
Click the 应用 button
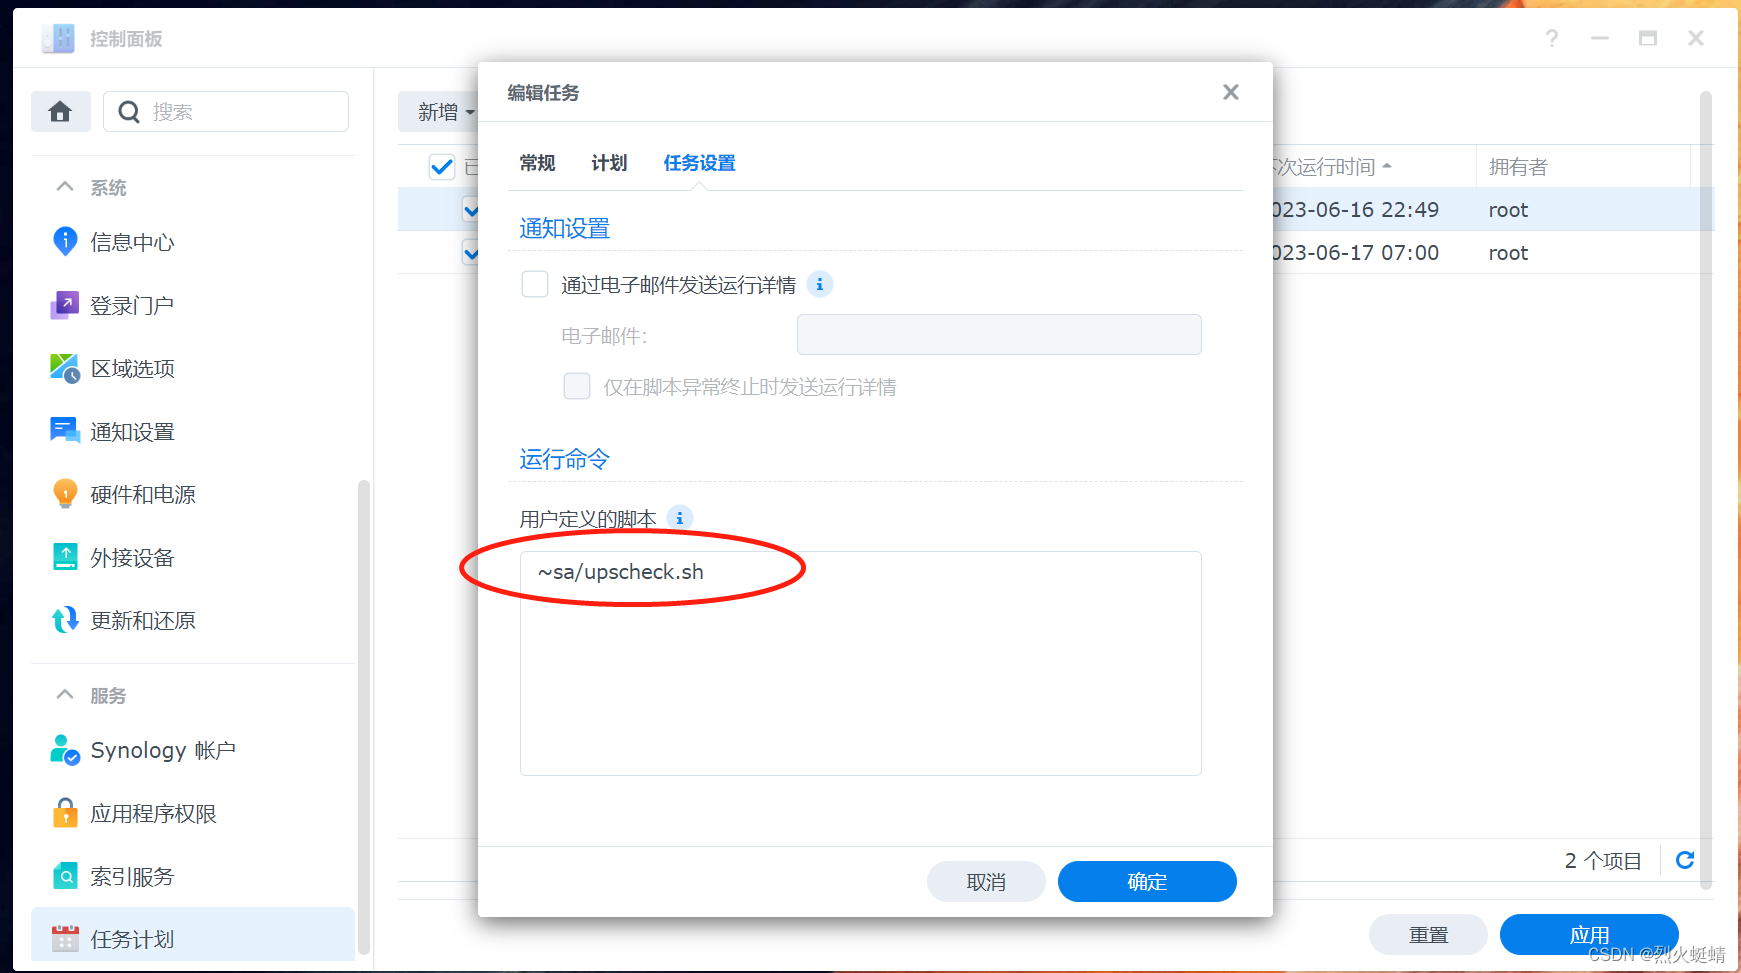click(x=1589, y=935)
